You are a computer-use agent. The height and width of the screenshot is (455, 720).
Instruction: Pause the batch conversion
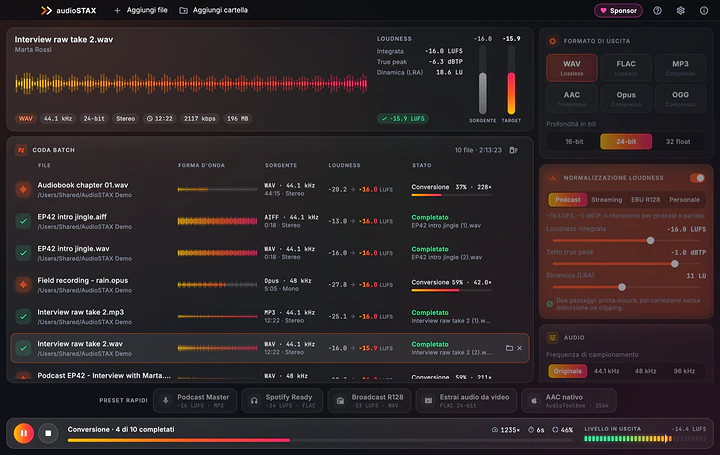[x=23, y=433]
